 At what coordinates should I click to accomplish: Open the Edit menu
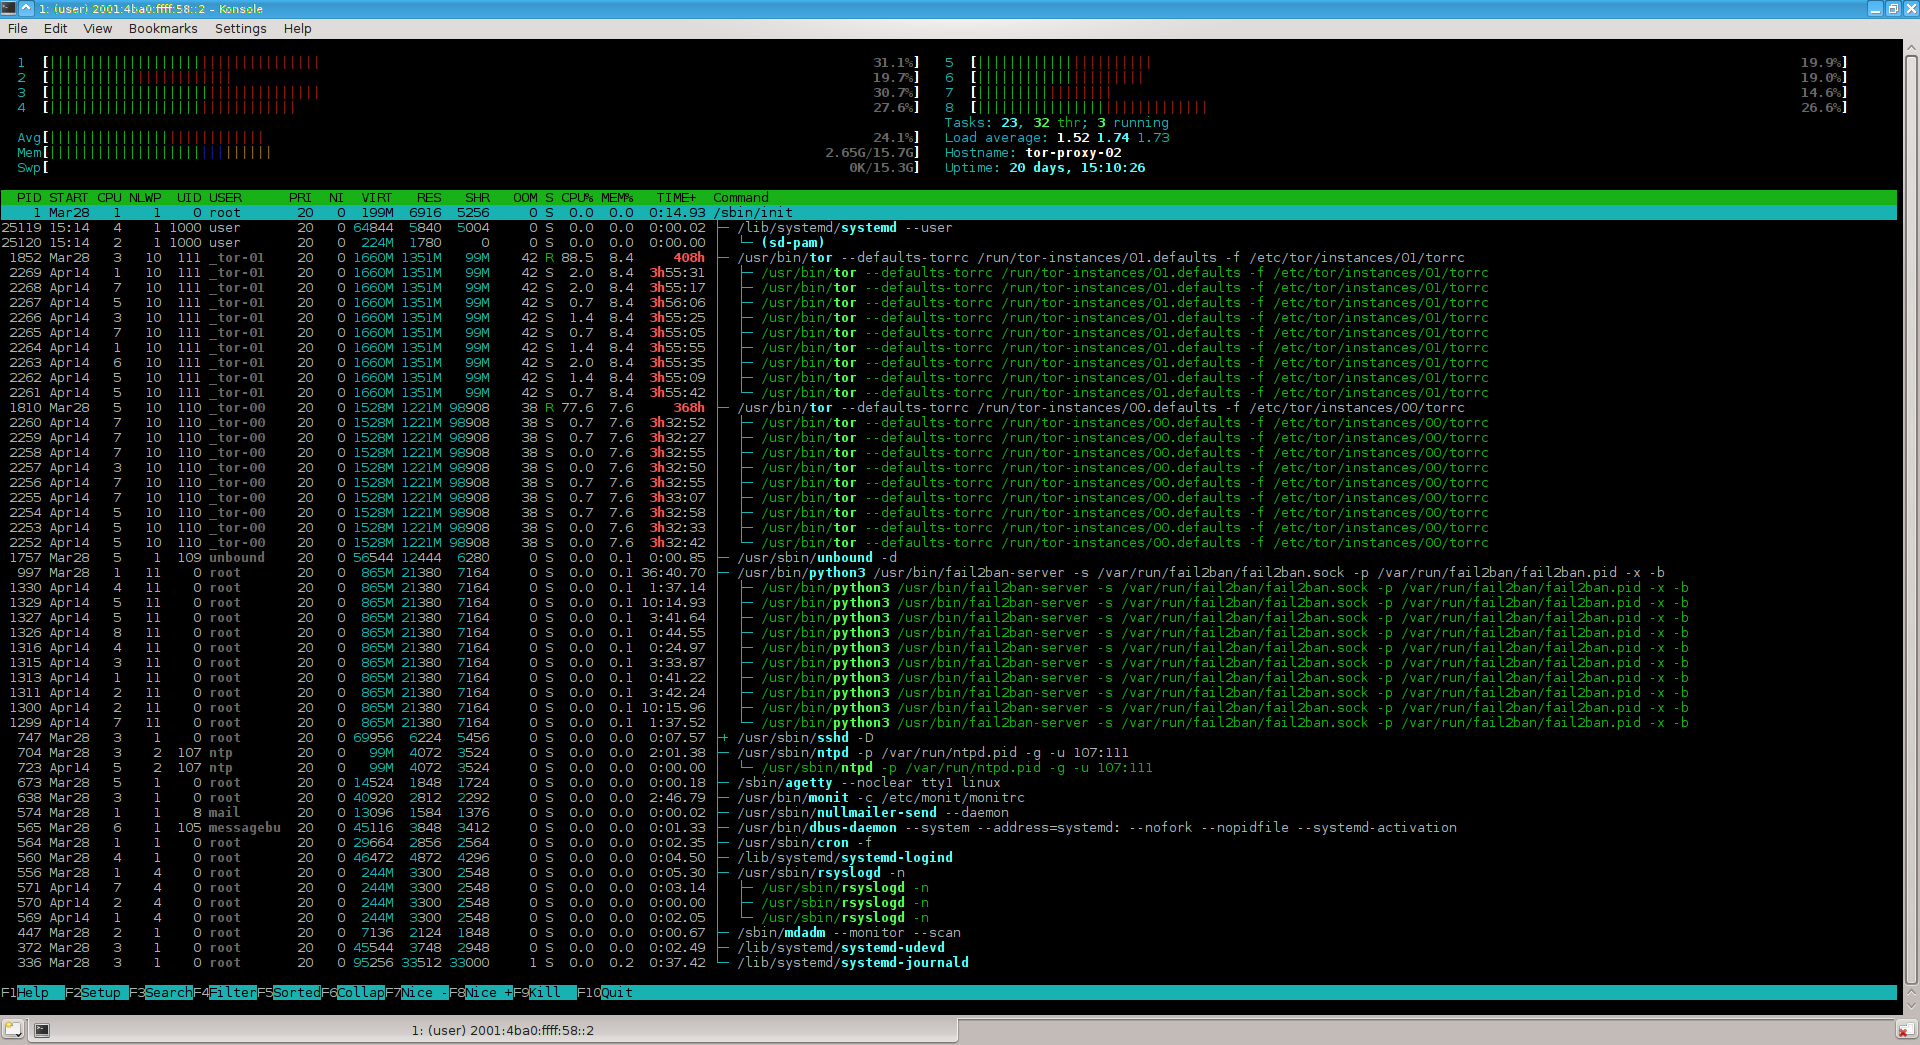click(x=56, y=28)
